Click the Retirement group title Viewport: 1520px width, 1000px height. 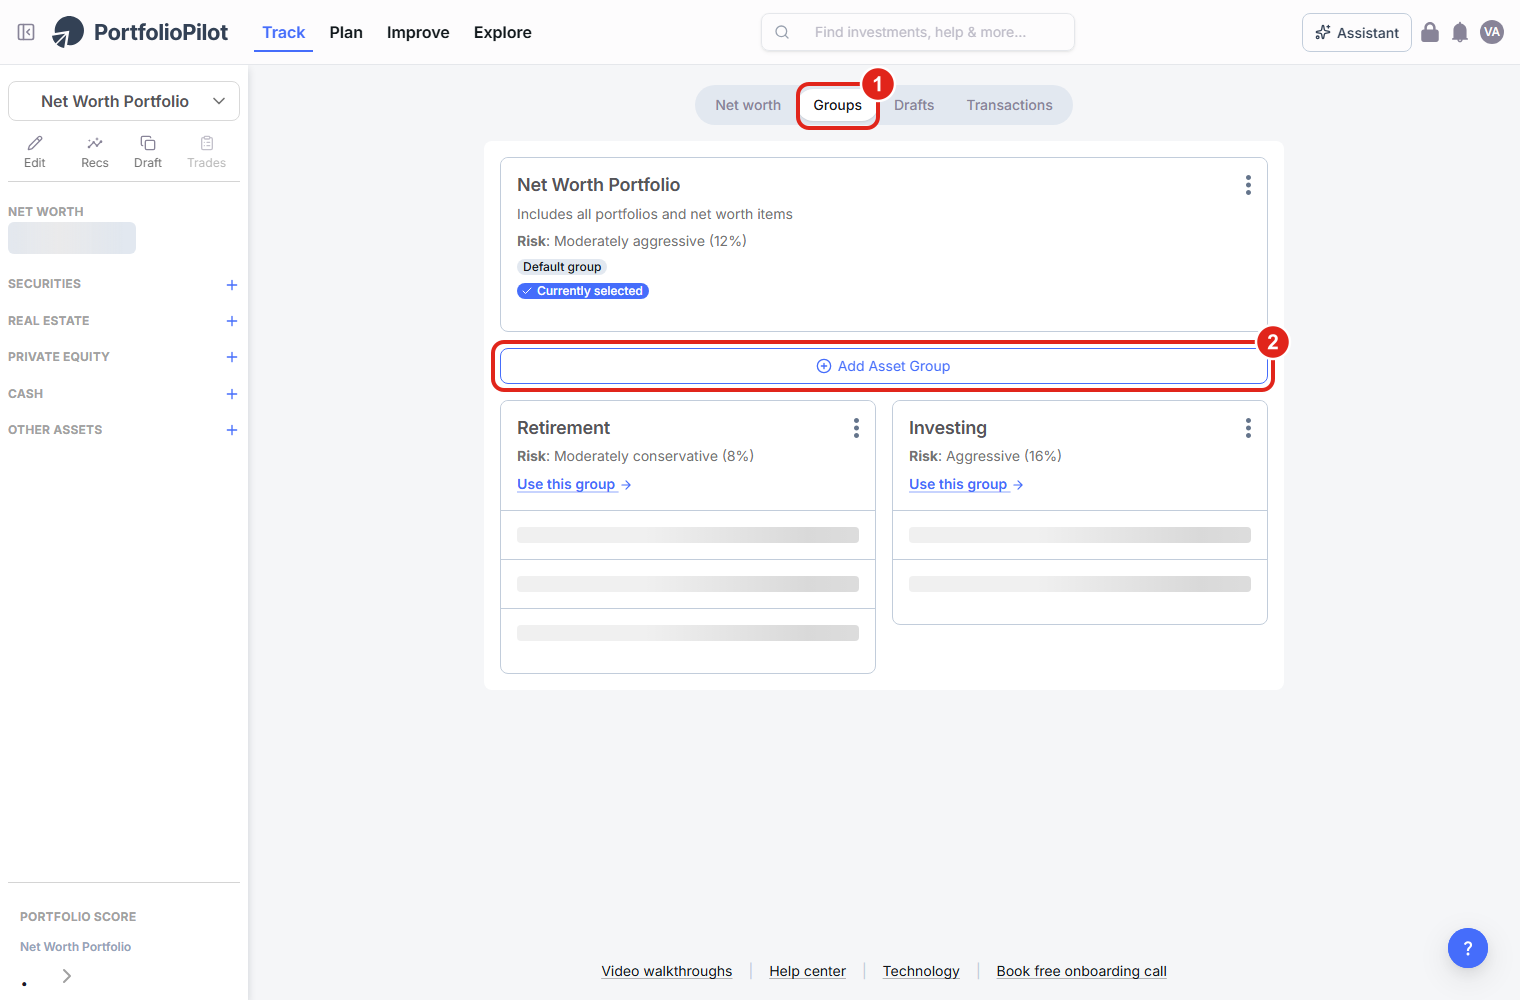563,428
